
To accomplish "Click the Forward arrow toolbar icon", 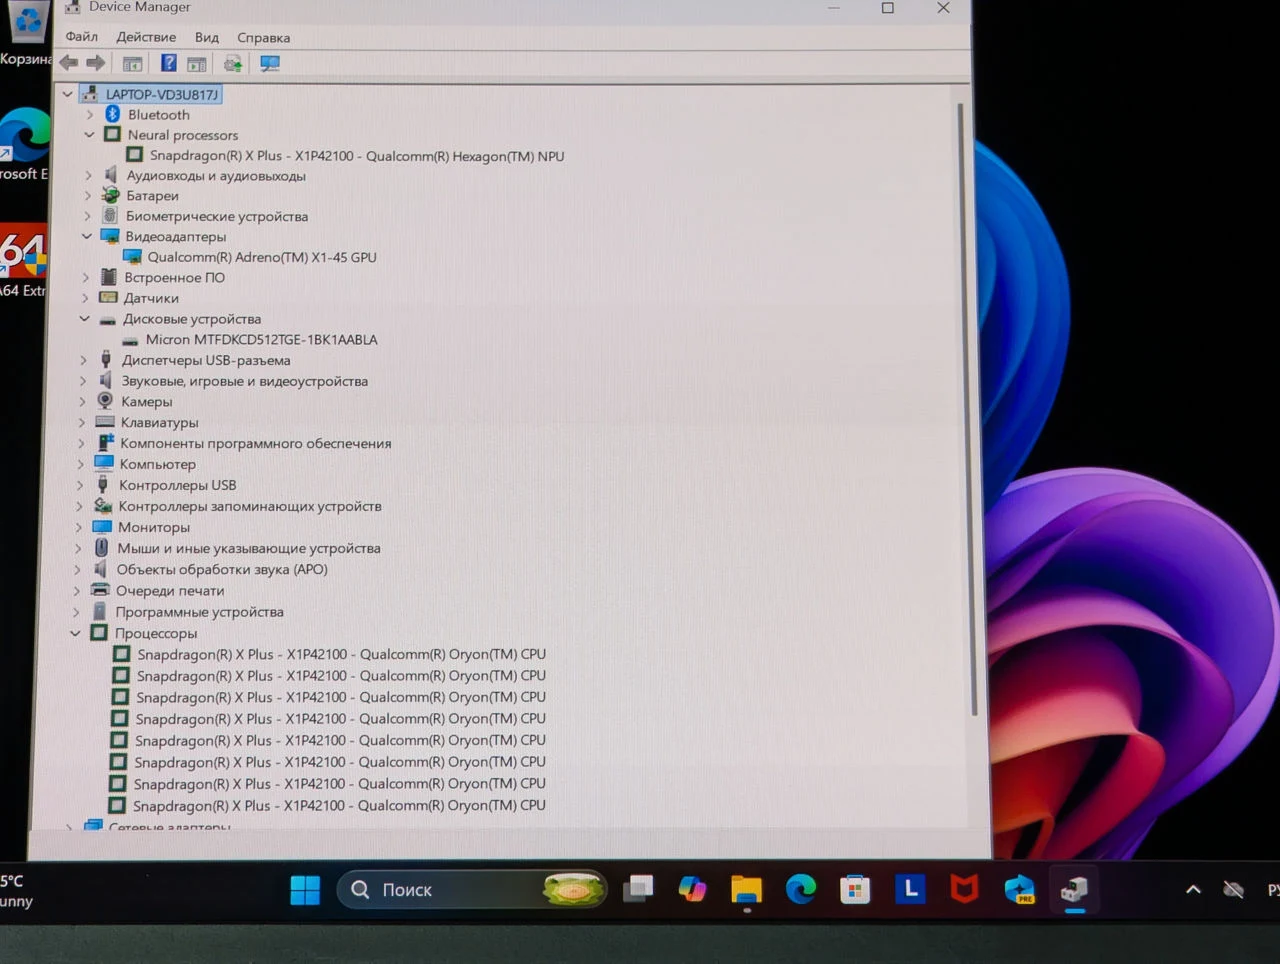I will (x=96, y=63).
